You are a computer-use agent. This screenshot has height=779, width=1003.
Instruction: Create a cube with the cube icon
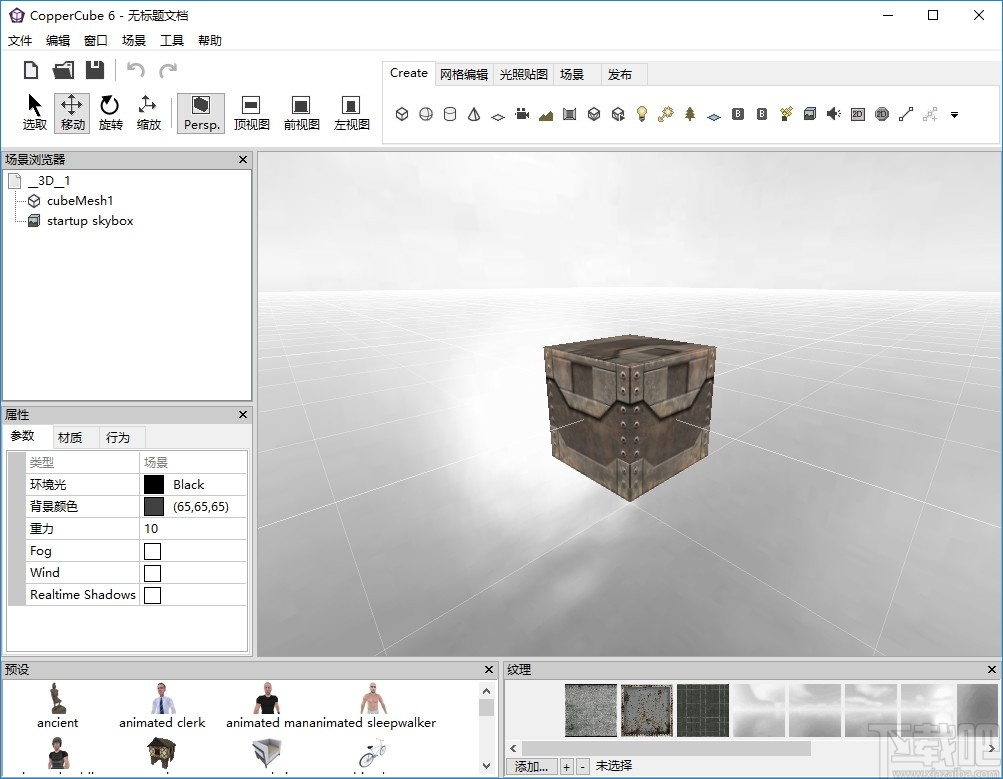402,114
